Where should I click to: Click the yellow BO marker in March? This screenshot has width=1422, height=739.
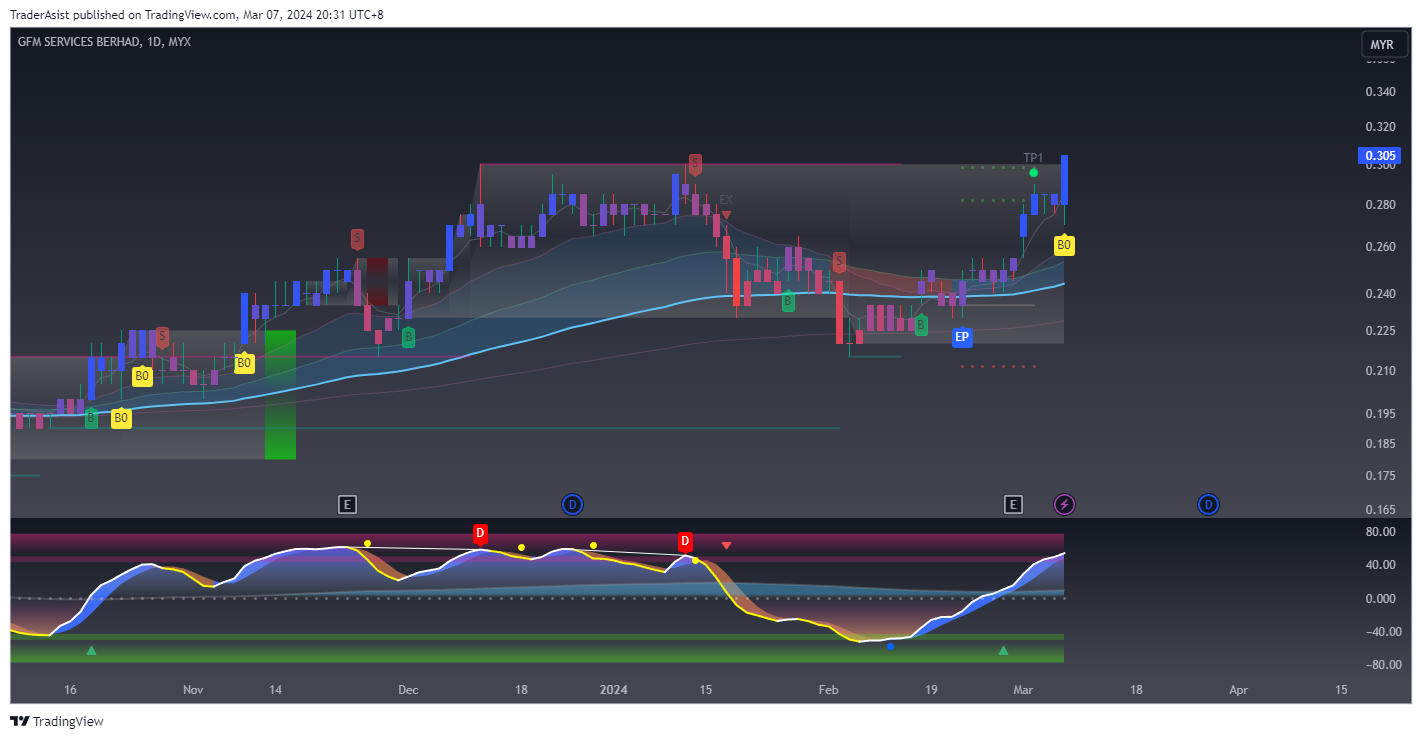(x=1064, y=244)
